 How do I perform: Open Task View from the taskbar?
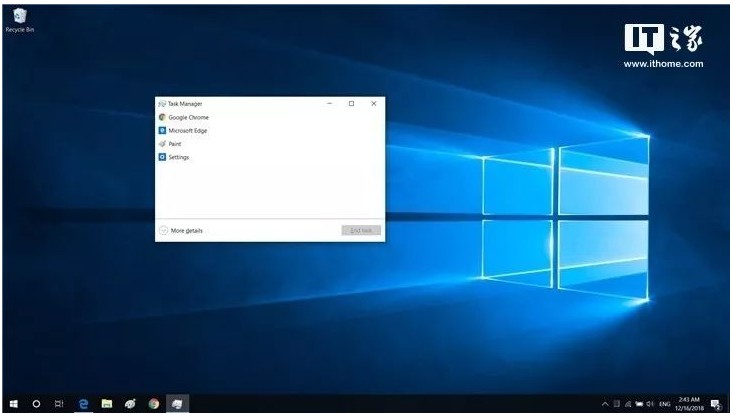pyautogui.click(x=59, y=404)
